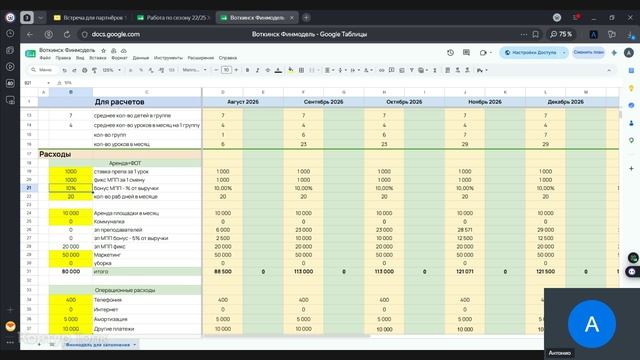Image resolution: width=640 pixels, height=360 pixels.
Task: Open the version history clock icon
Action: coord(450,53)
